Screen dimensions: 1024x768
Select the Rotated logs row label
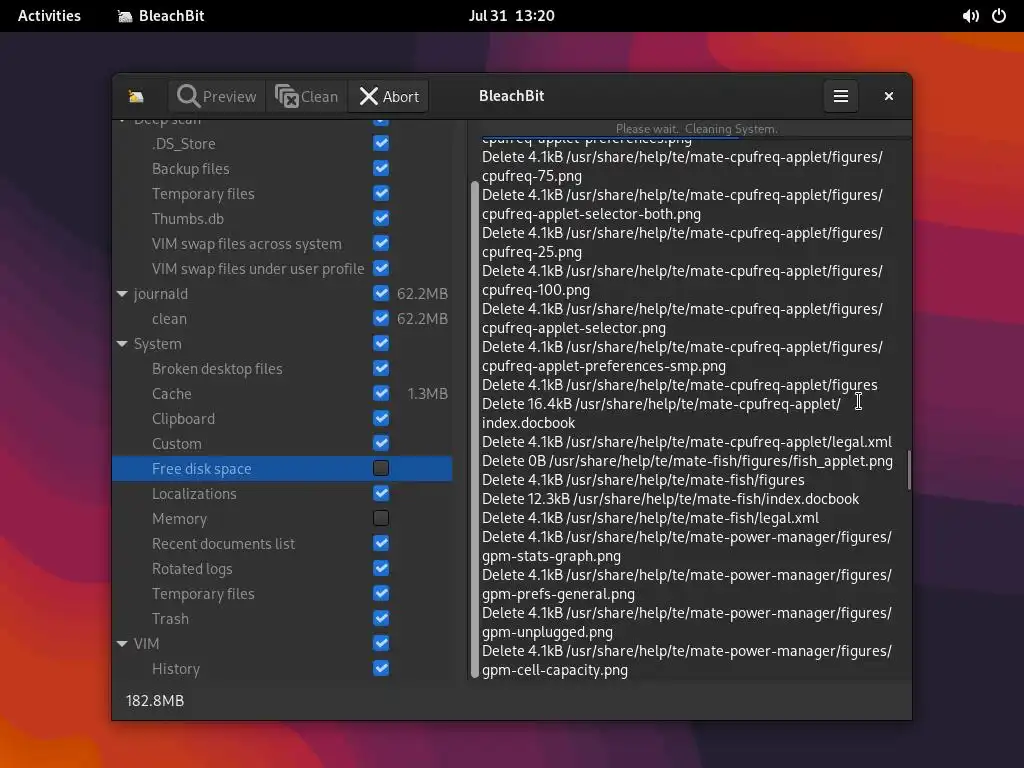pos(192,569)
